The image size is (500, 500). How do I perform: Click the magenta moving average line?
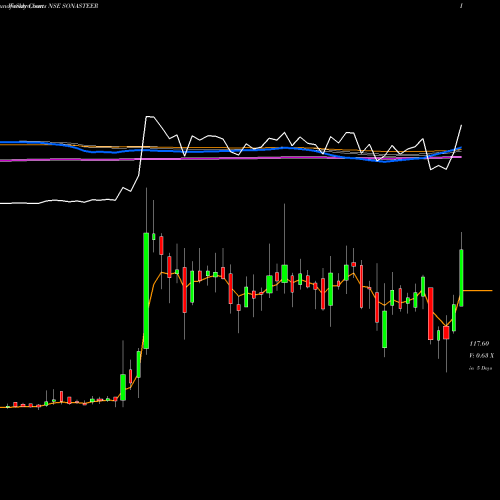pyautogui.click(x=231, y=159)
